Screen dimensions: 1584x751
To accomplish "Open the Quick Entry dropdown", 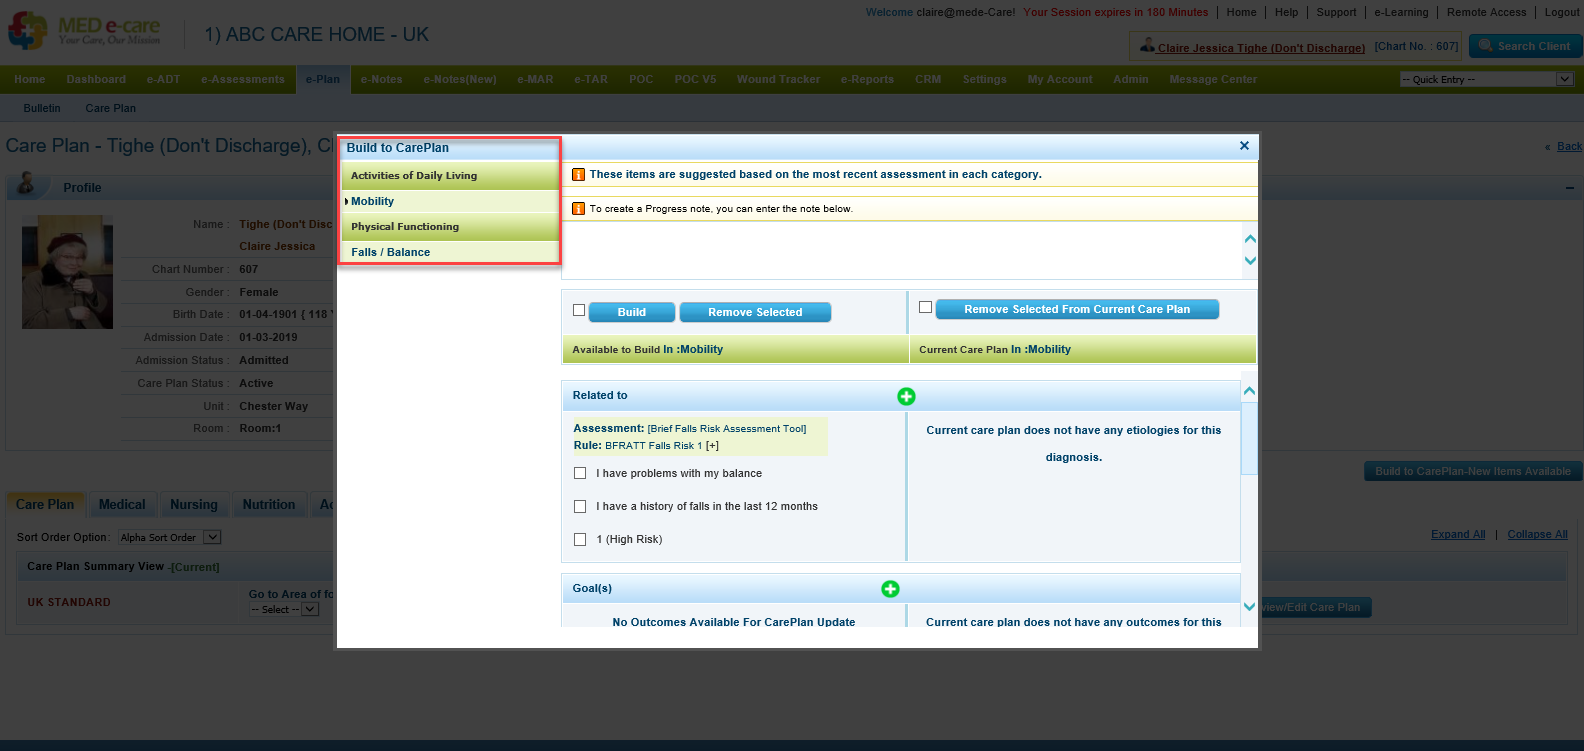I will click(1486, 79).
